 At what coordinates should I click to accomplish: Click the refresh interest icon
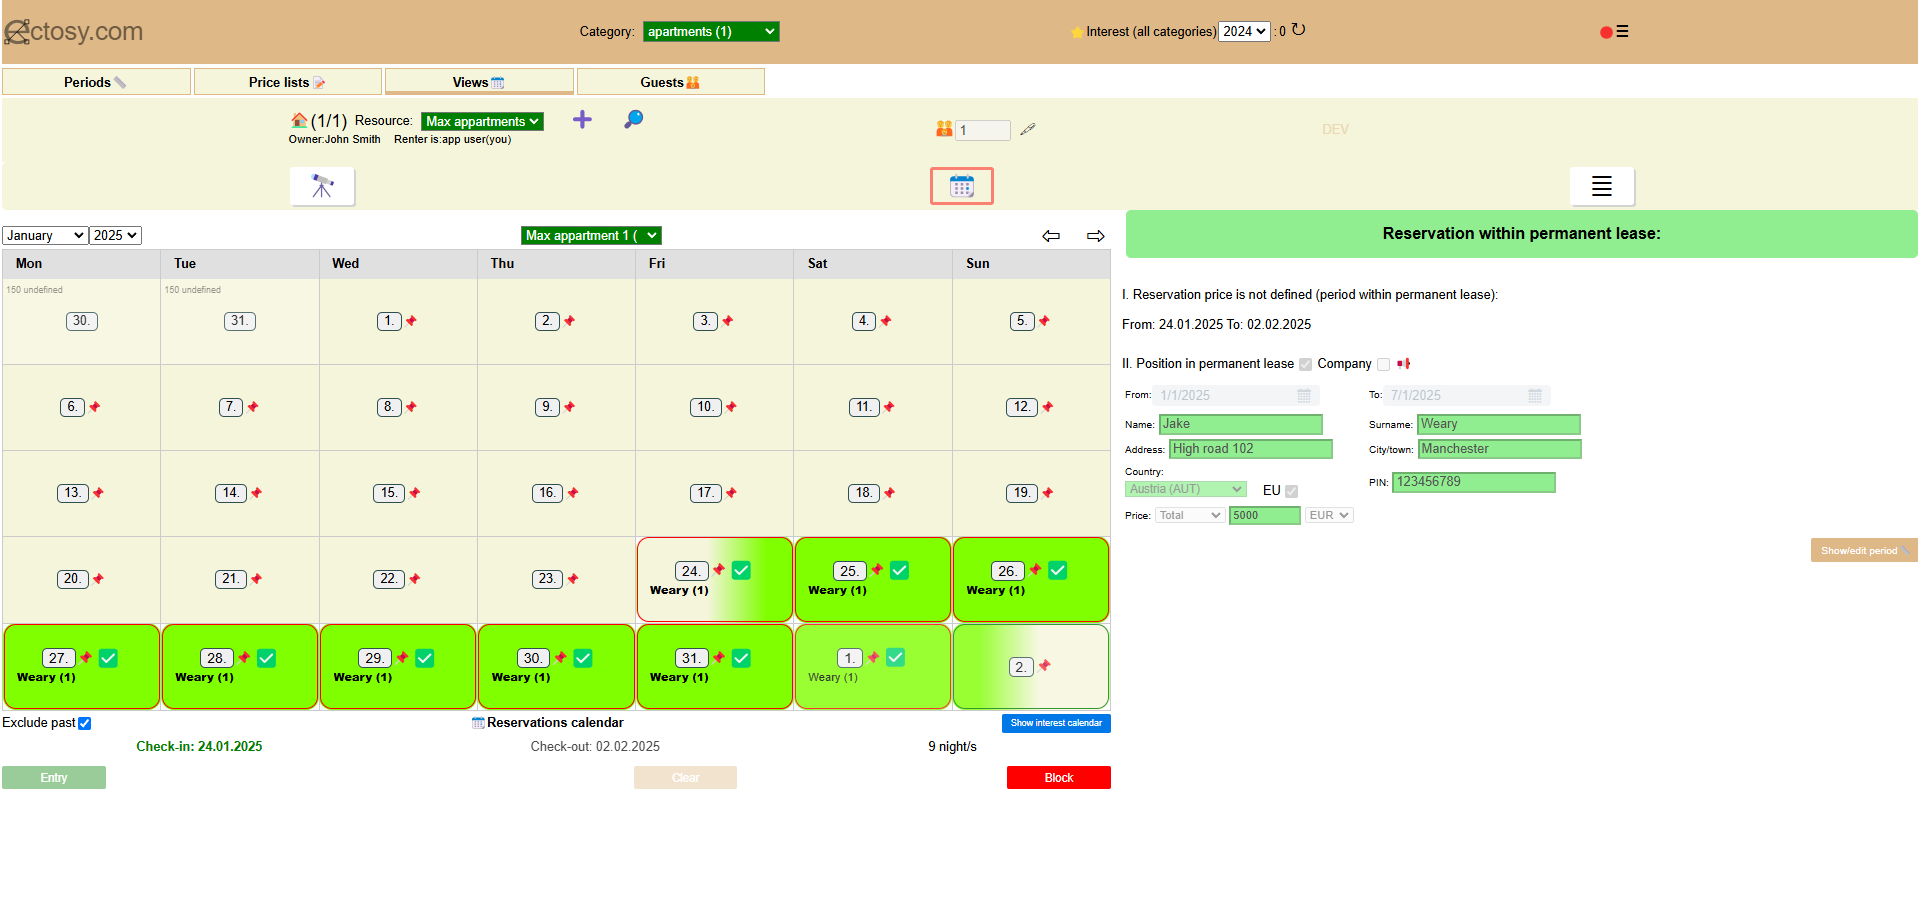coord(1298,30)
